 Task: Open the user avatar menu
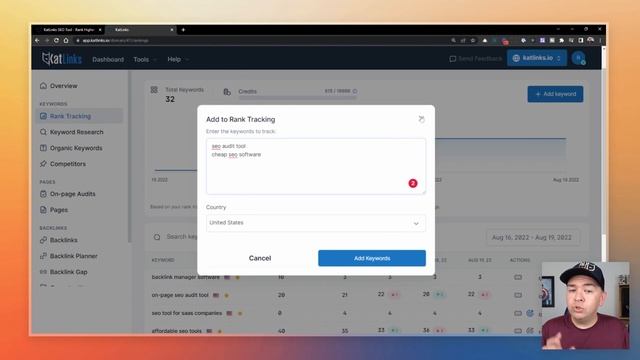coord(579,58)
